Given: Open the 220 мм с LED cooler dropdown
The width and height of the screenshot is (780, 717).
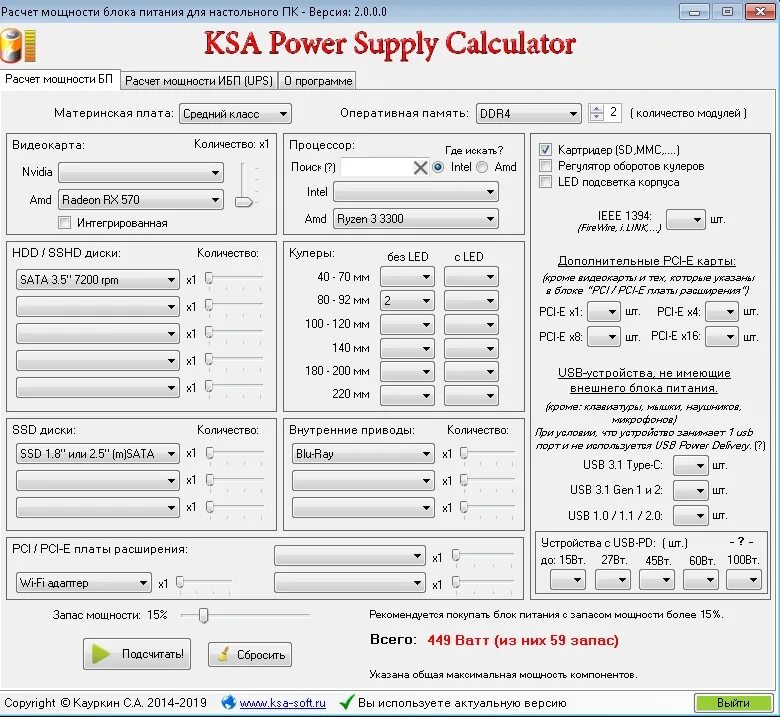Looking at the screenshot, I should [x=471, y=396].
